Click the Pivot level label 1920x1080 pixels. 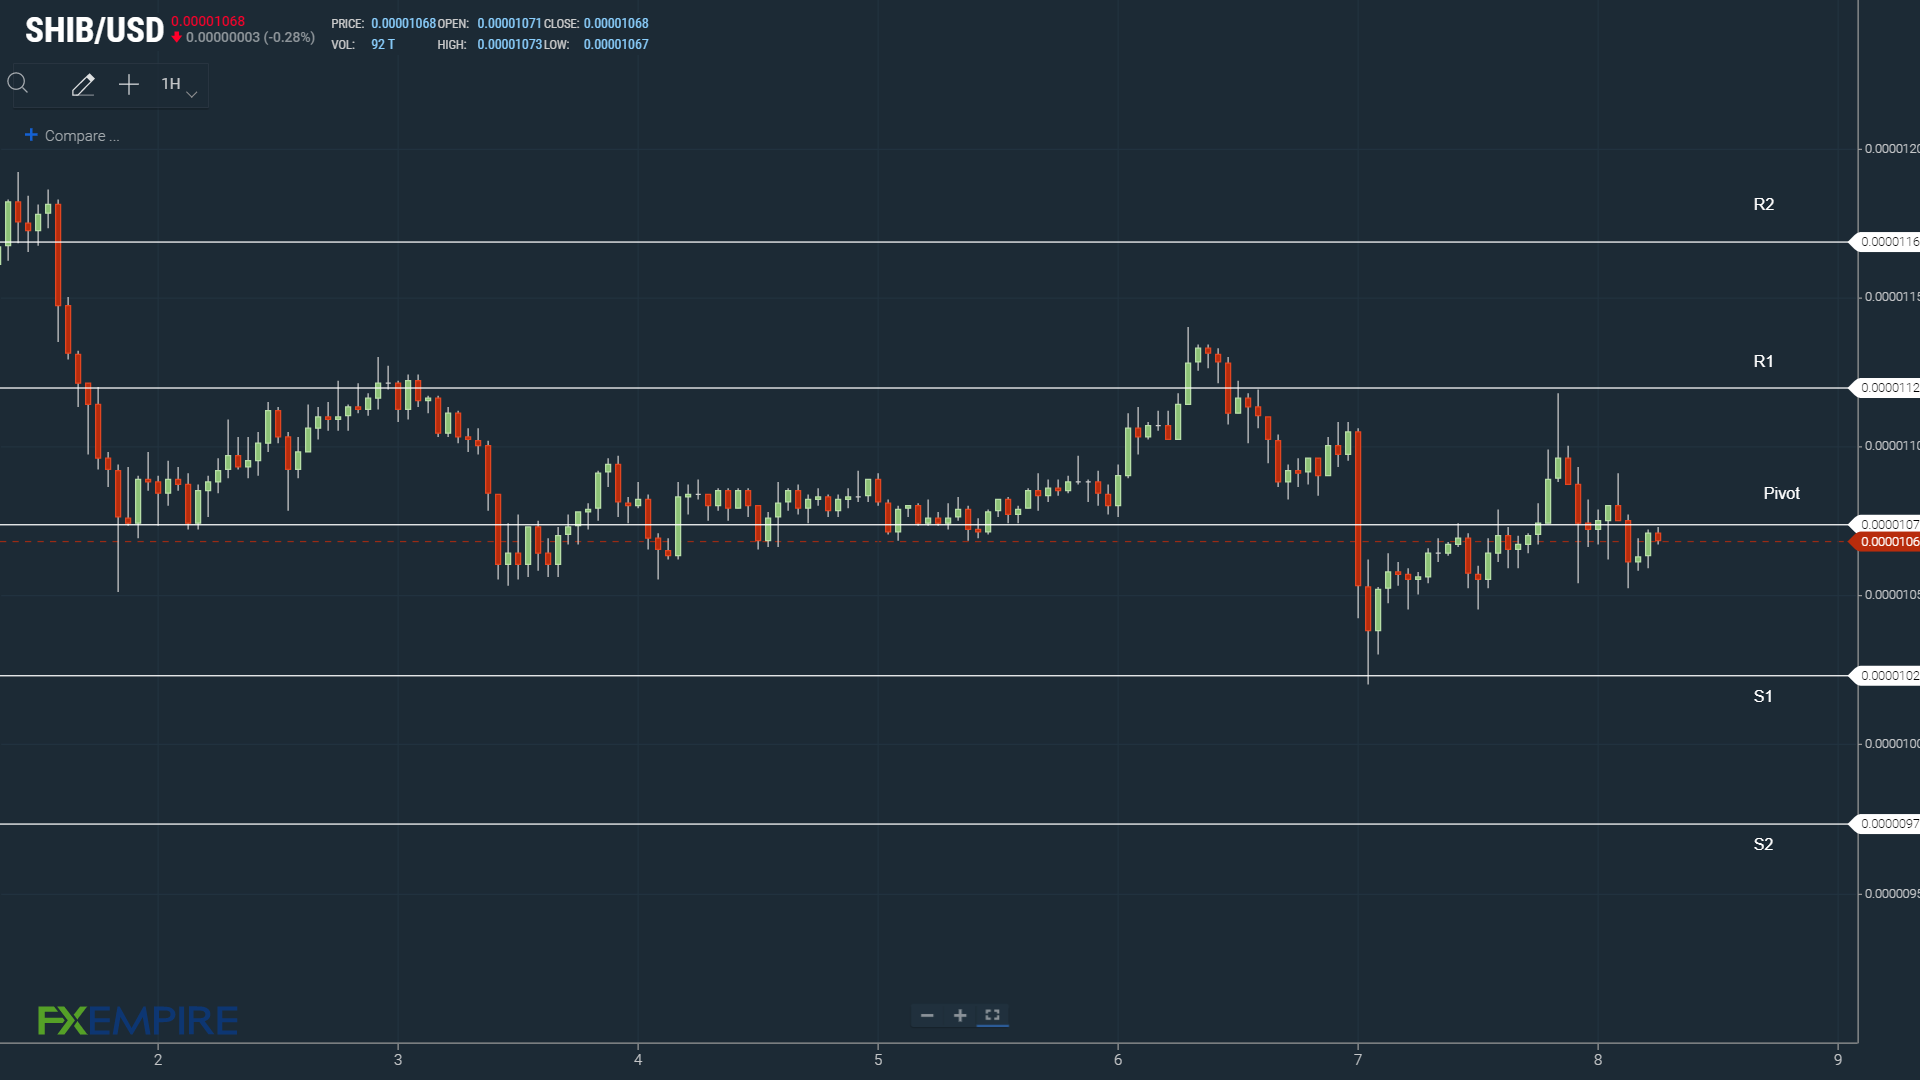pos(1781,493)
